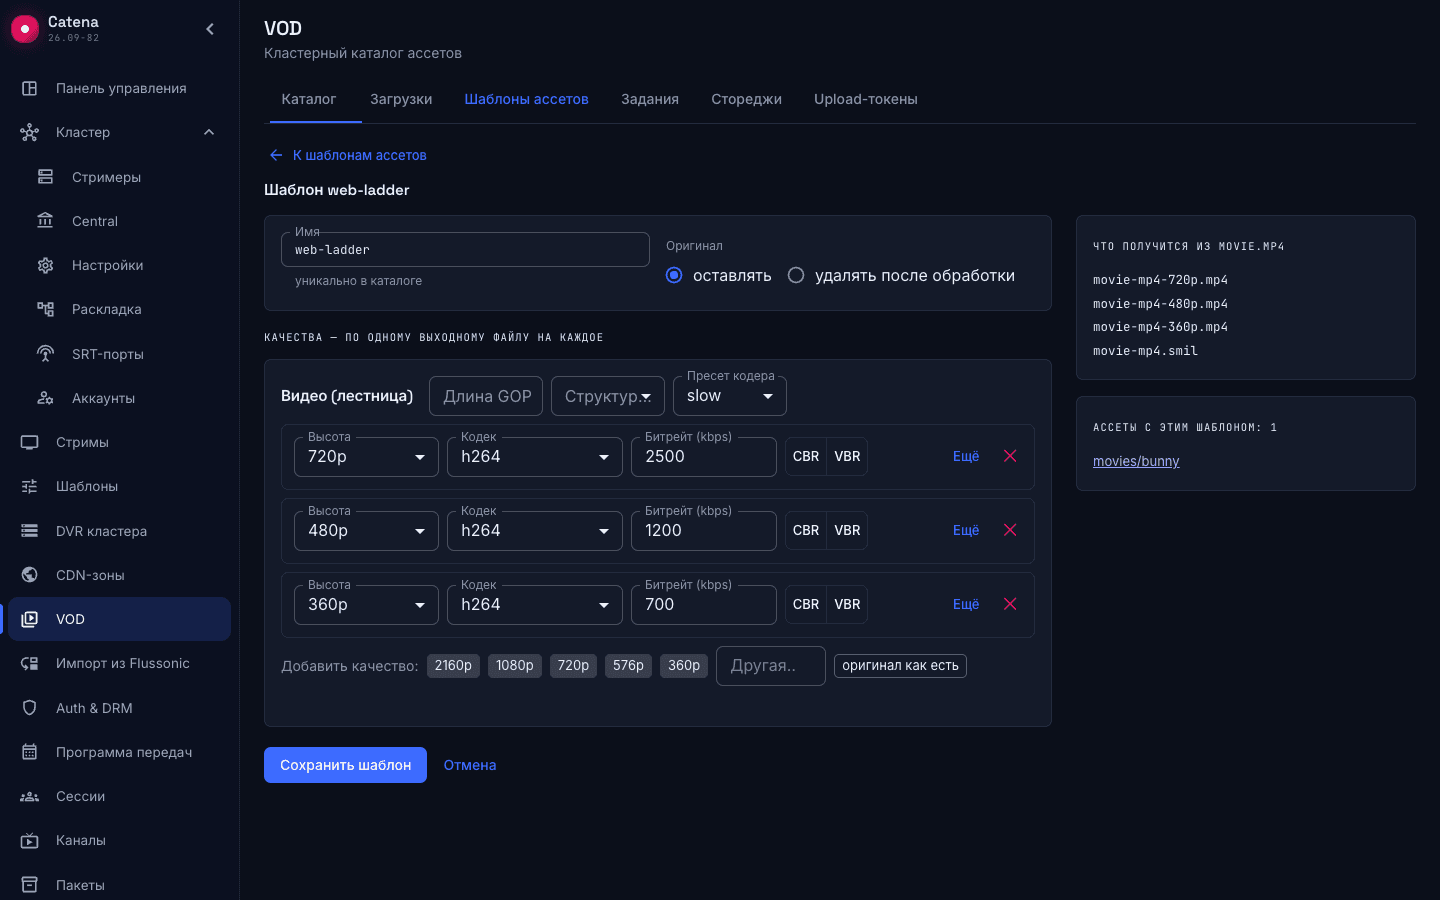1440x900 pixels.
Task: Click the Раскладка layout icon
Action: tap(46, 309)
